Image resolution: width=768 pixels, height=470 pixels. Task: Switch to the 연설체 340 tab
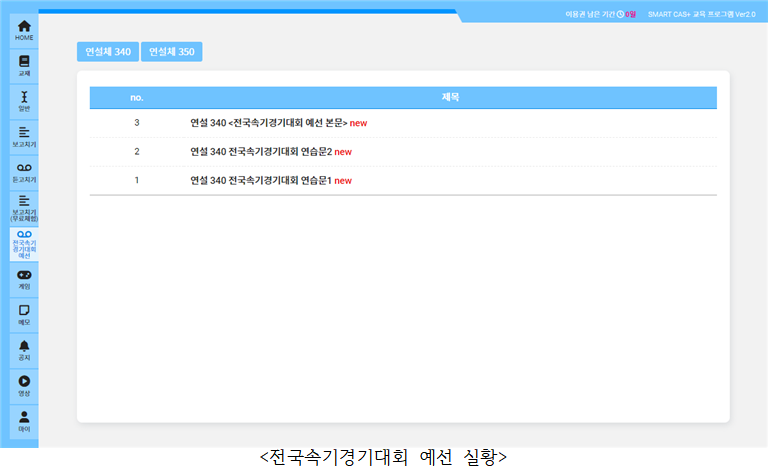[x=108, y=51]
